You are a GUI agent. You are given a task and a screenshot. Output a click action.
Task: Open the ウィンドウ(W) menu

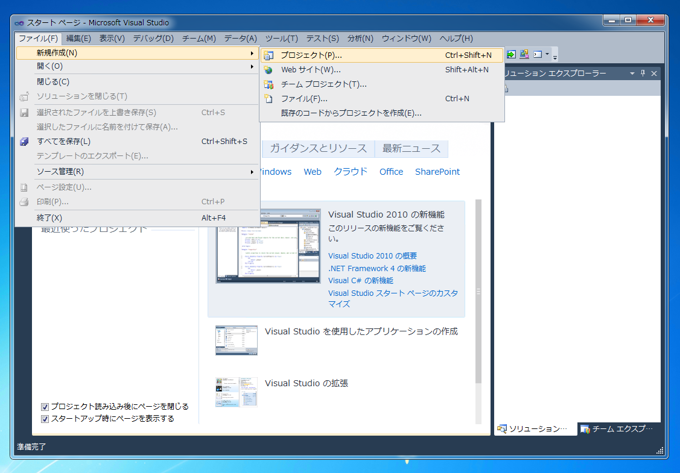(406, 39)
